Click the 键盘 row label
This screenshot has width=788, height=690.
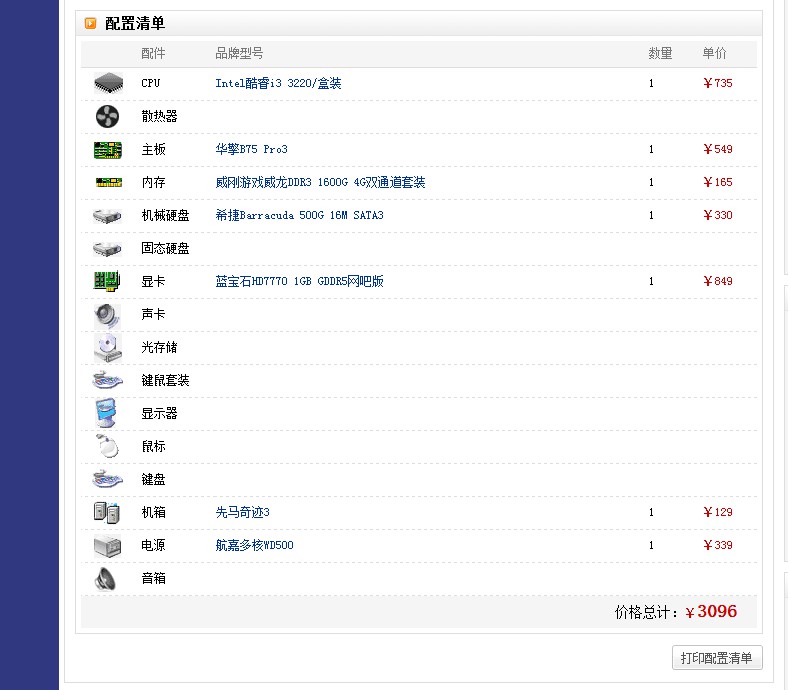click(153, 479)
